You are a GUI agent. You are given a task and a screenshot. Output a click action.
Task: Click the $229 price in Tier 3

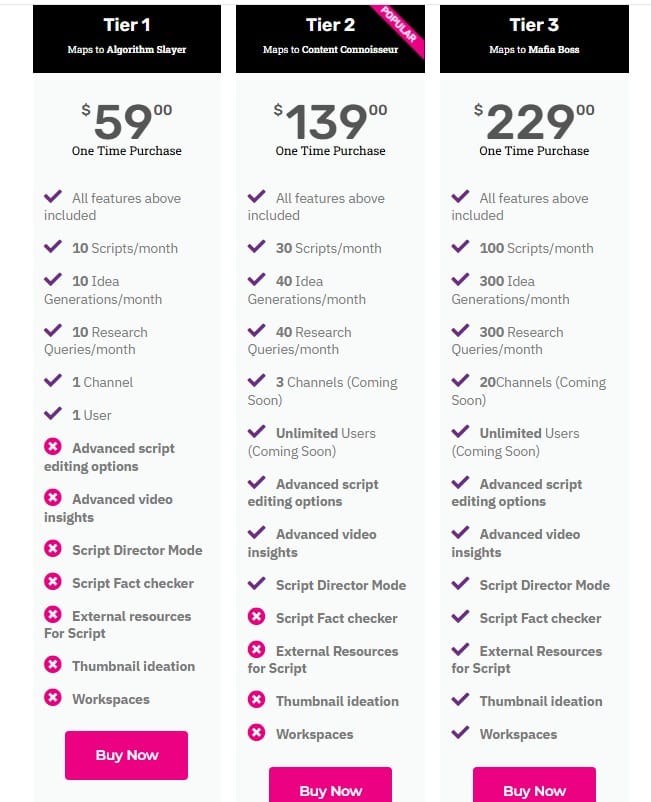534,121
